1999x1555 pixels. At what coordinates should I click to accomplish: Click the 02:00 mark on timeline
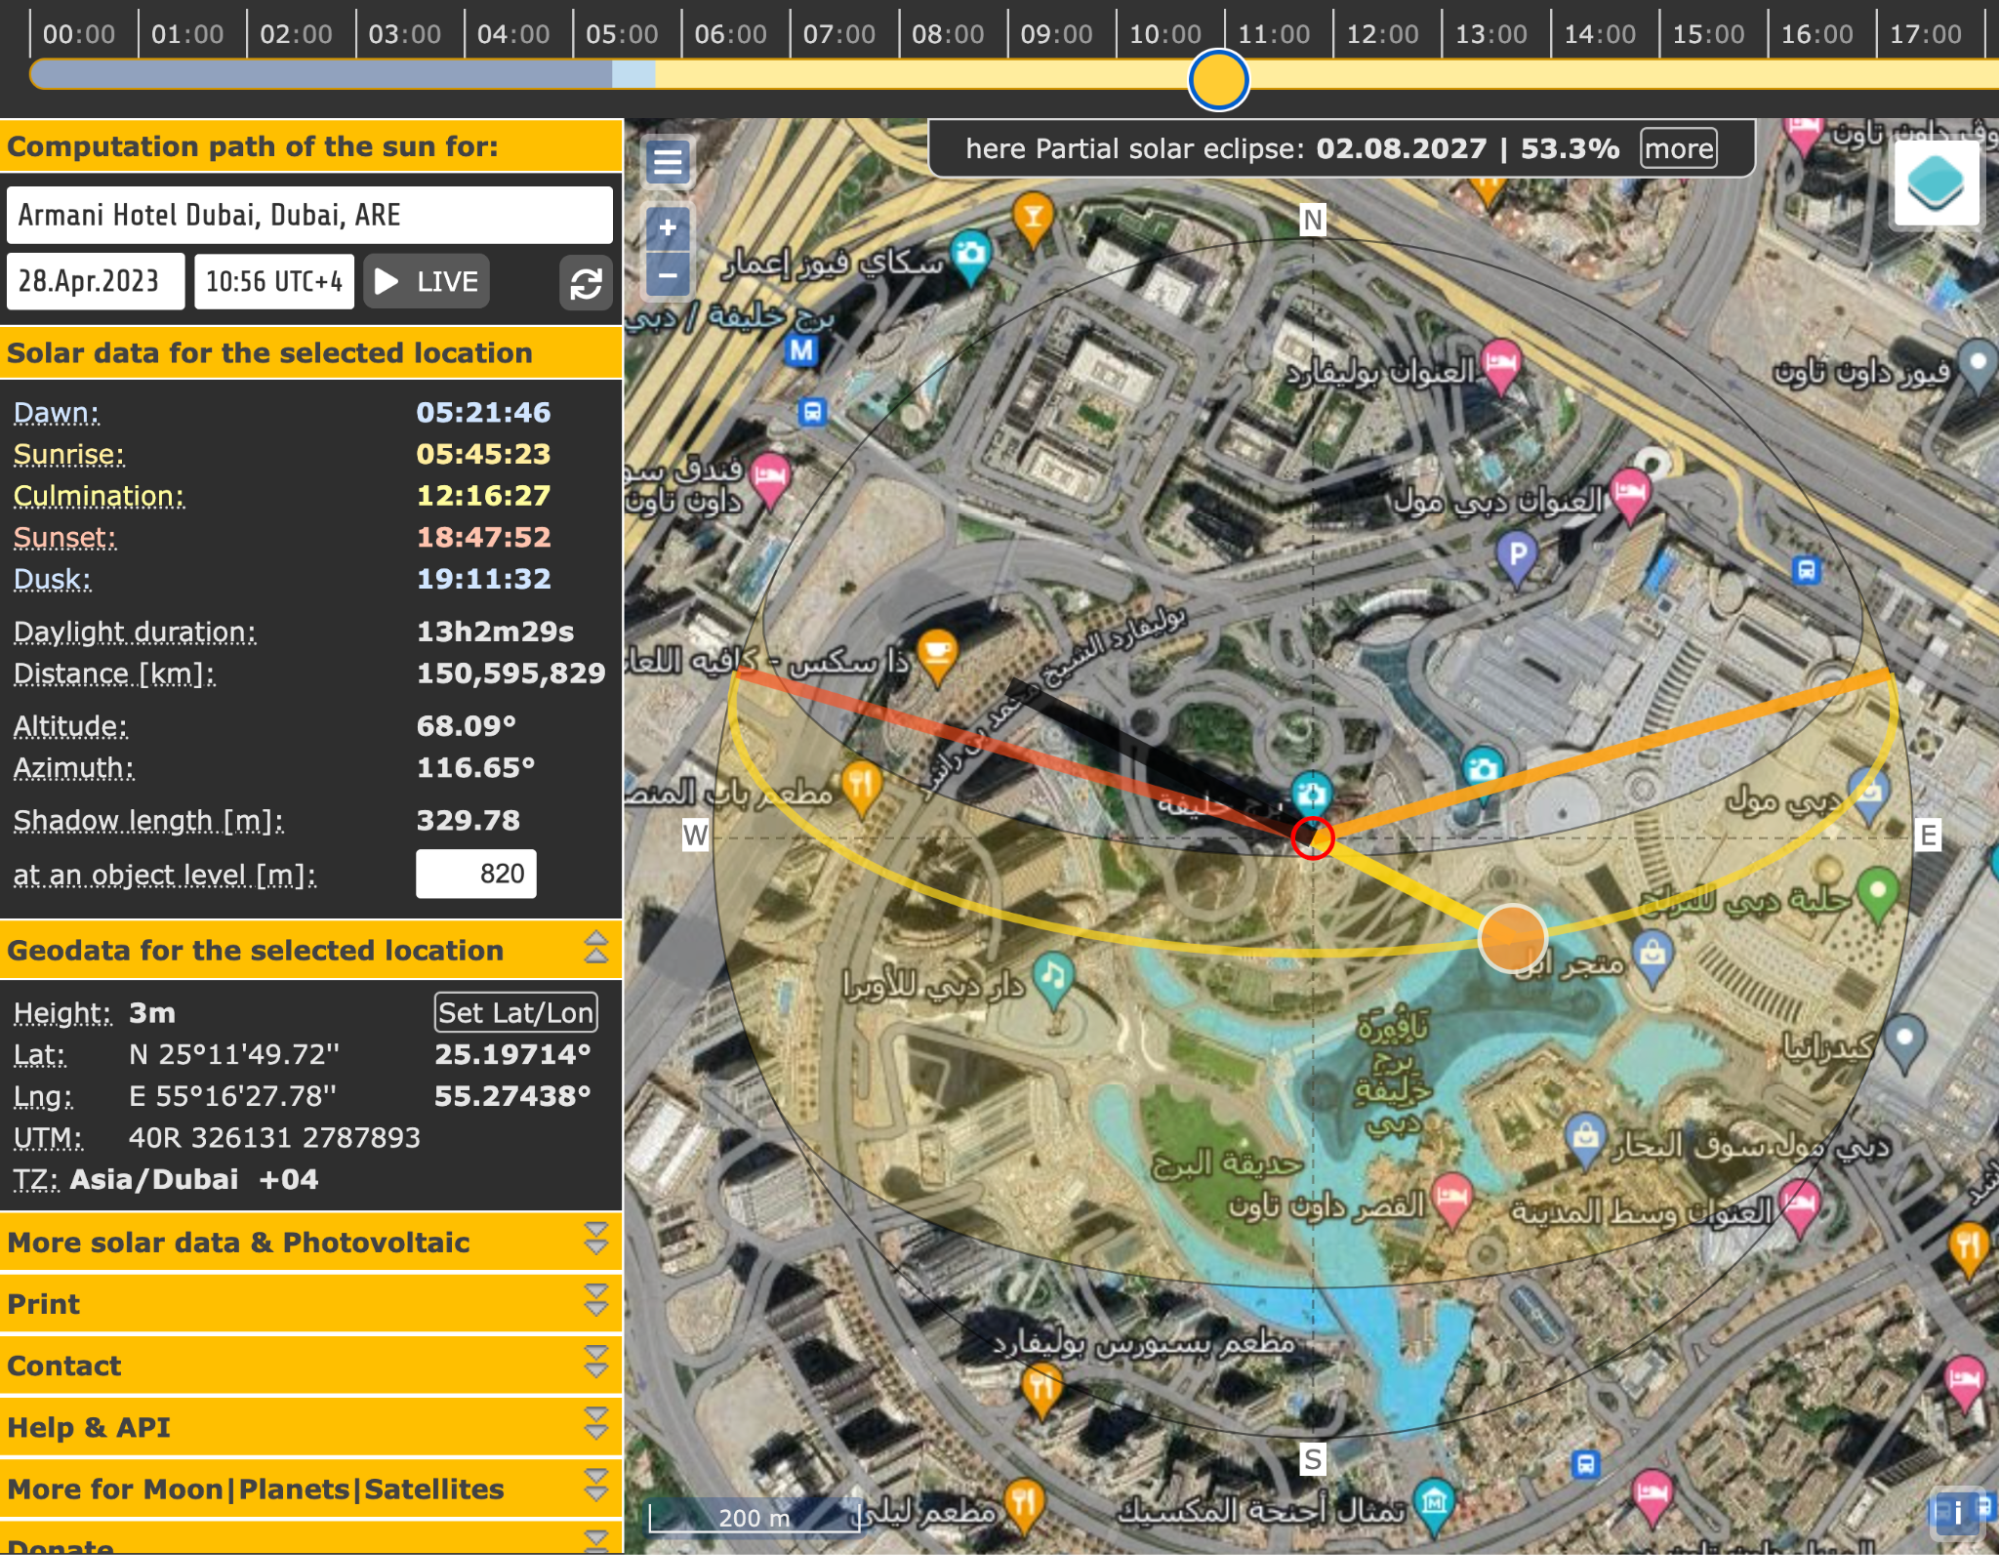tap(296, 35)
